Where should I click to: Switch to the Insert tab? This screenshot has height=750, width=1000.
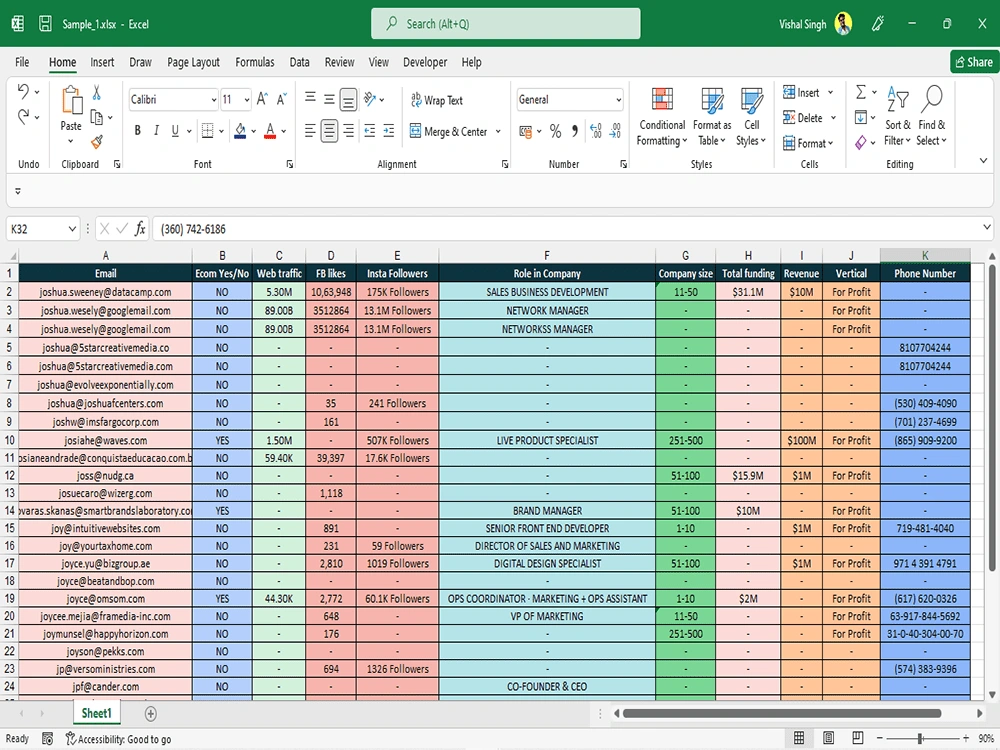tap(102, 62)
